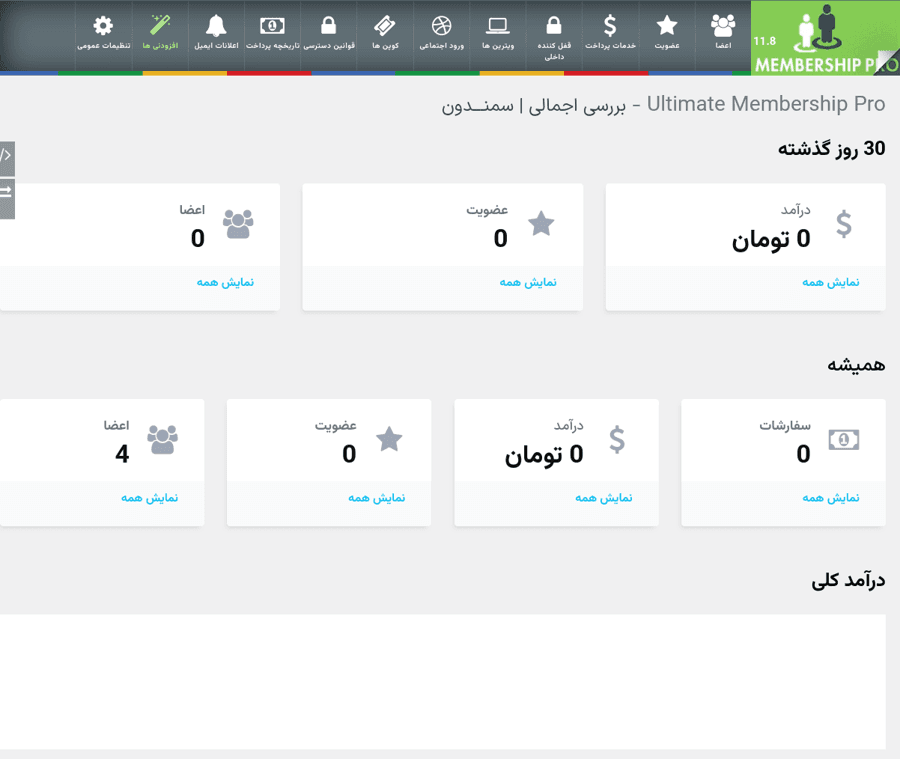
Task: Open قوانین دسترسی access rules menu item
Action: tap(329, 33)
